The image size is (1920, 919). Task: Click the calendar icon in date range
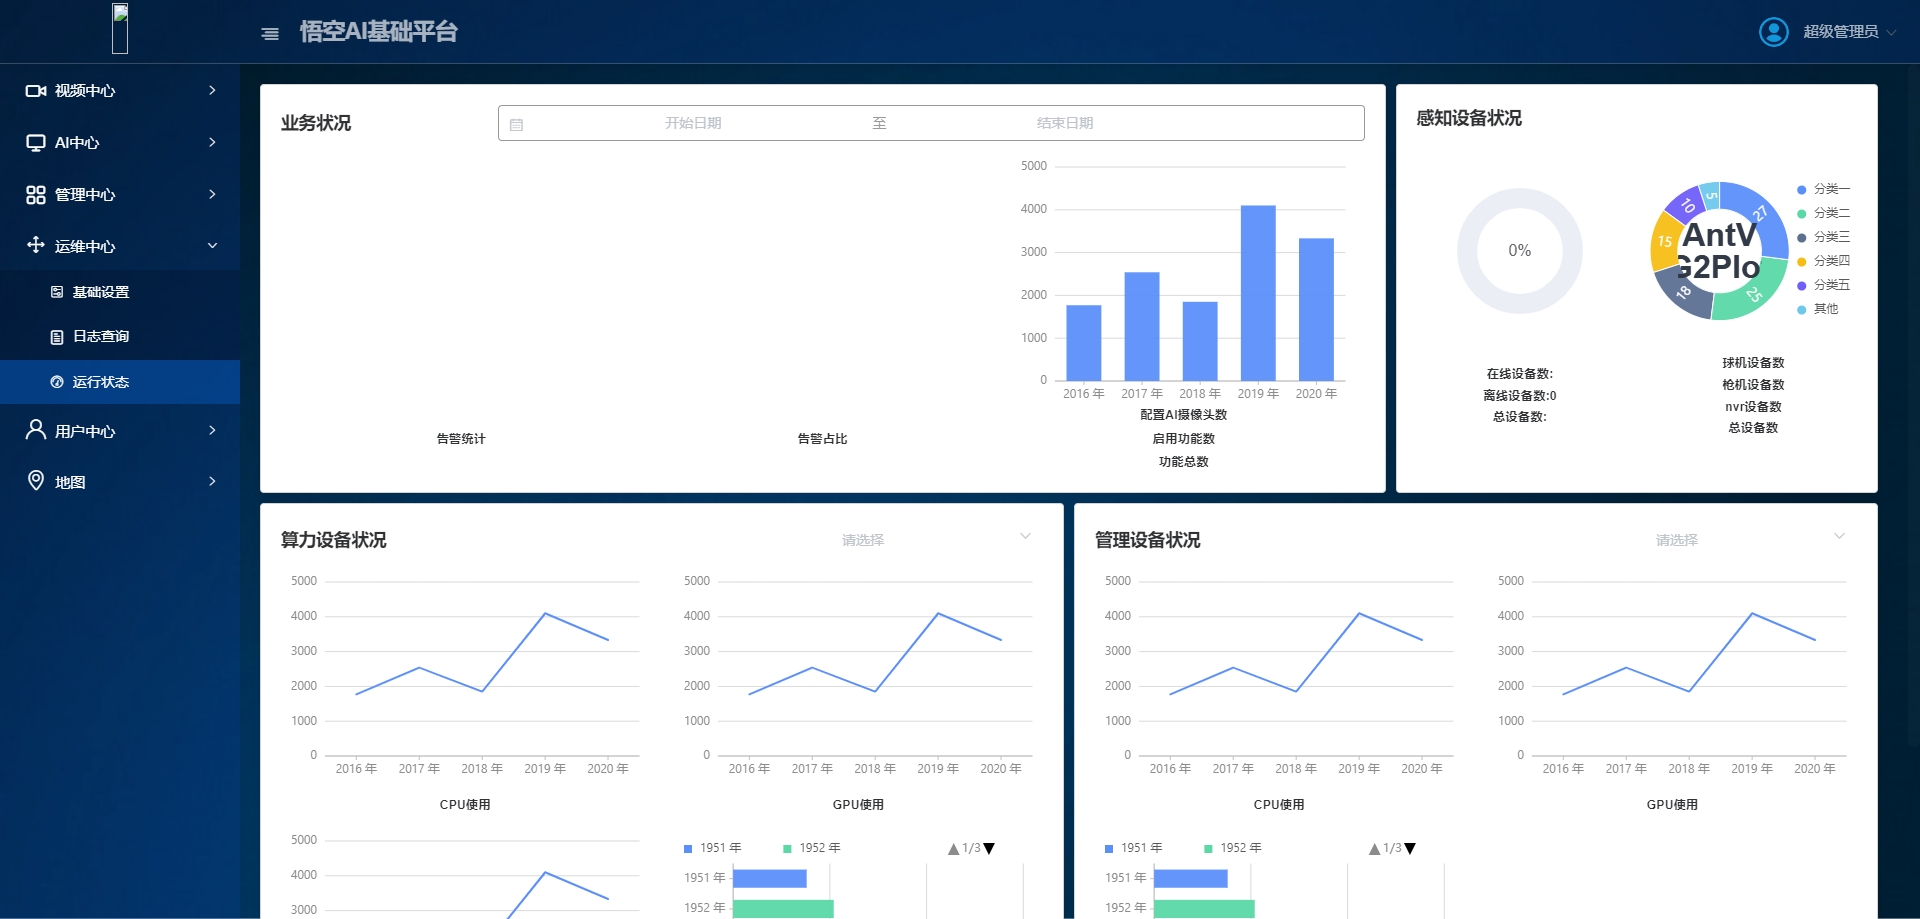click(x=516, y=125)
